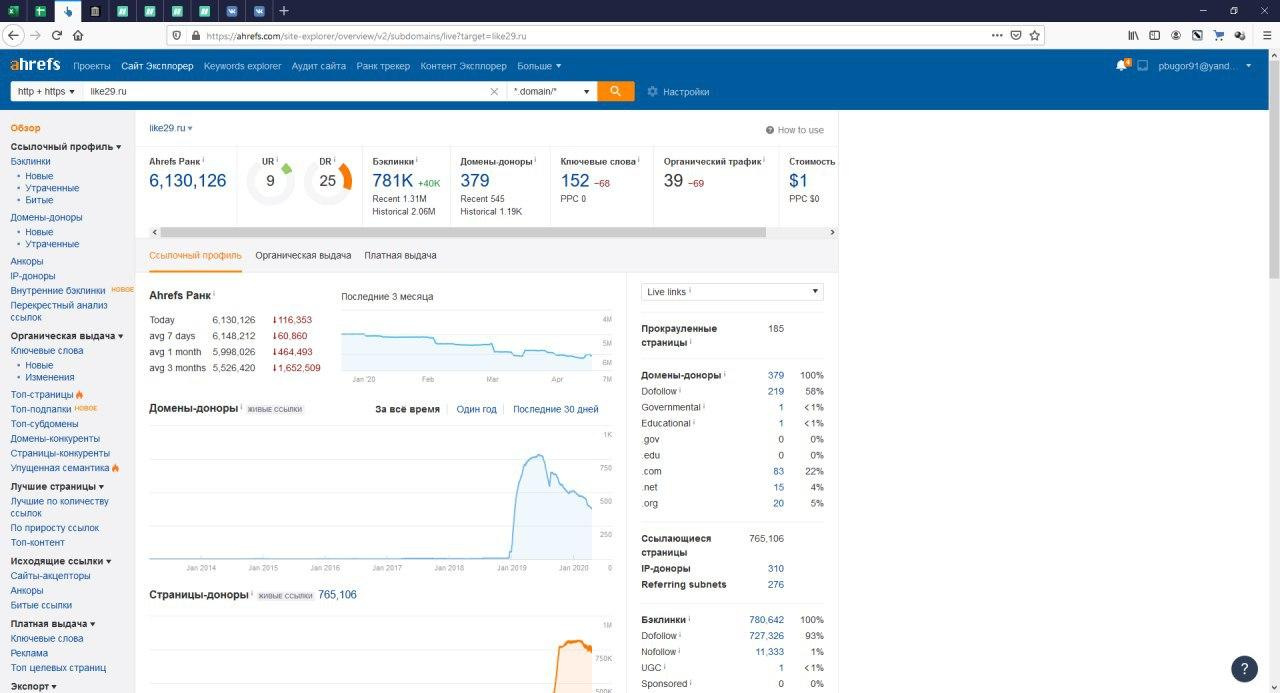The height and width of the screenshot is (693, 1280).
Task: Click the orange search button
Action: pyautogui.click(x=616, y=91)
